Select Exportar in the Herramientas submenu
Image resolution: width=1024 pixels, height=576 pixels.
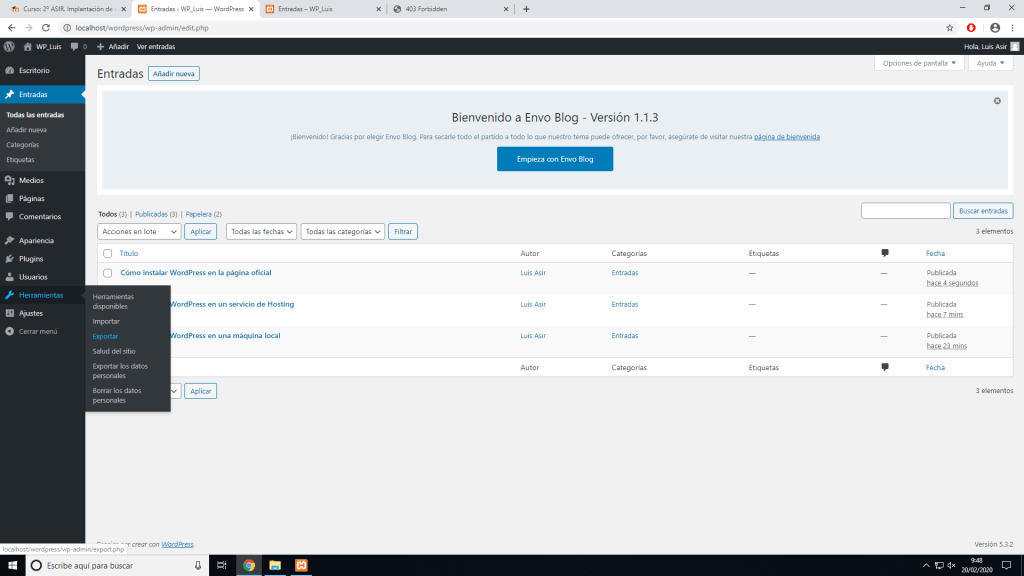[x=105, y=336]
